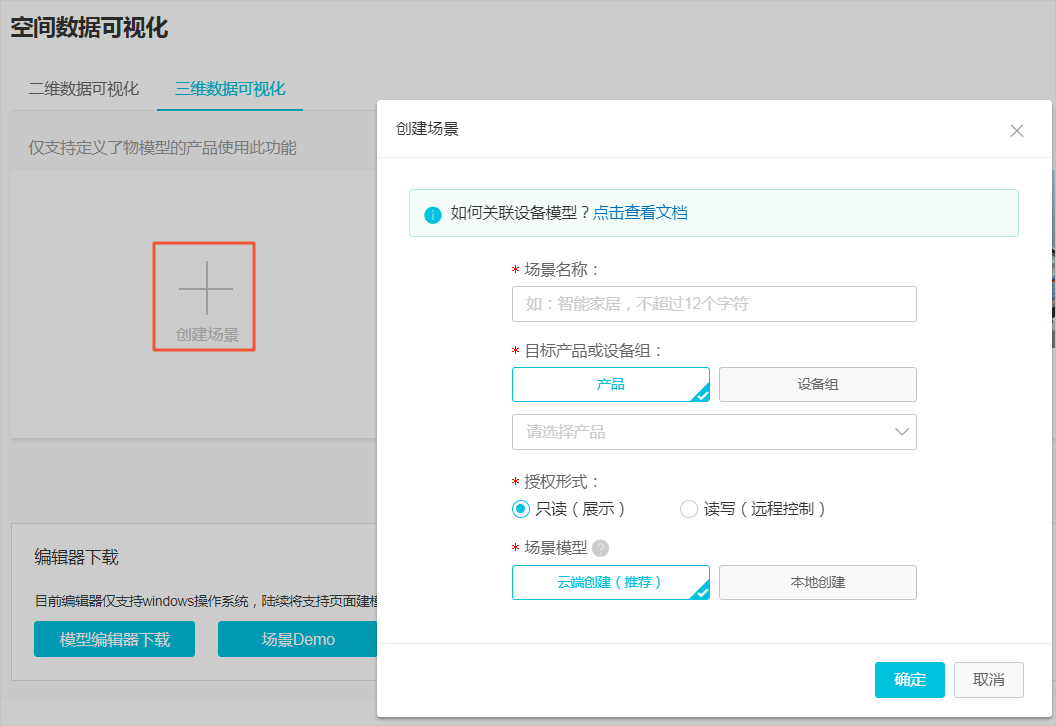Open 场景Demo button
Viewport: 1056px width, 726px height.
tap(298, 640)
